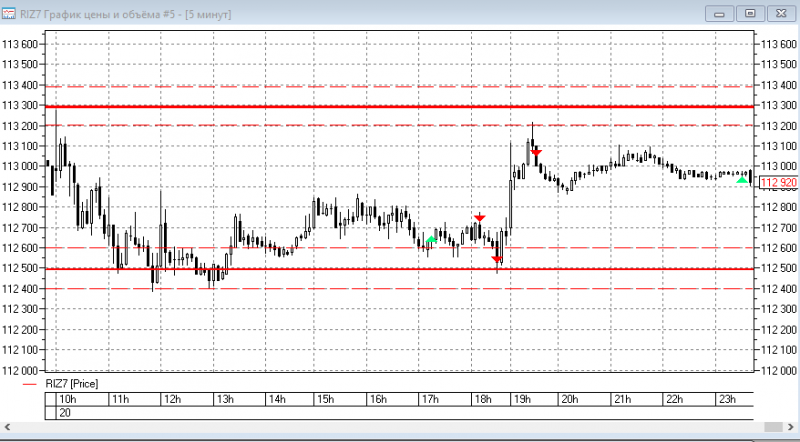Click the red marker at 112 500 low
800x442 pixels.
(497, 259)
